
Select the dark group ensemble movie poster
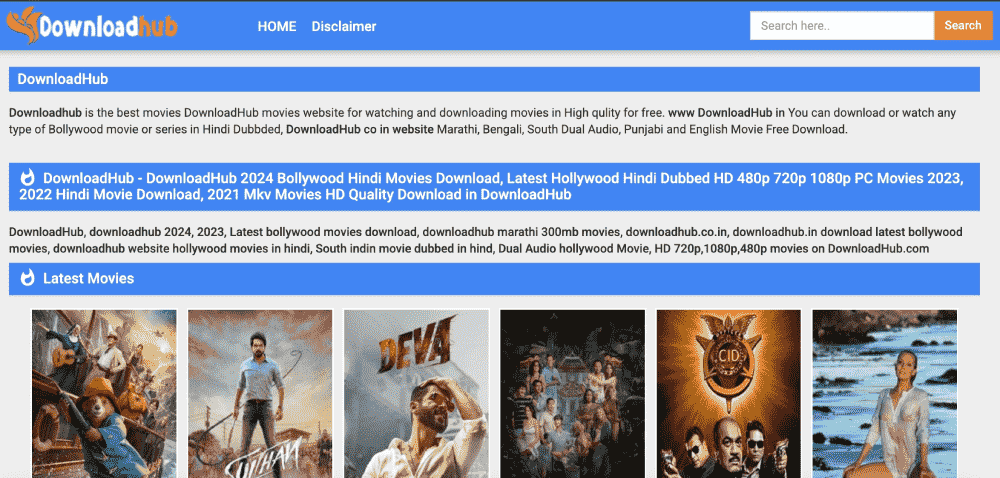coord(572,393)
